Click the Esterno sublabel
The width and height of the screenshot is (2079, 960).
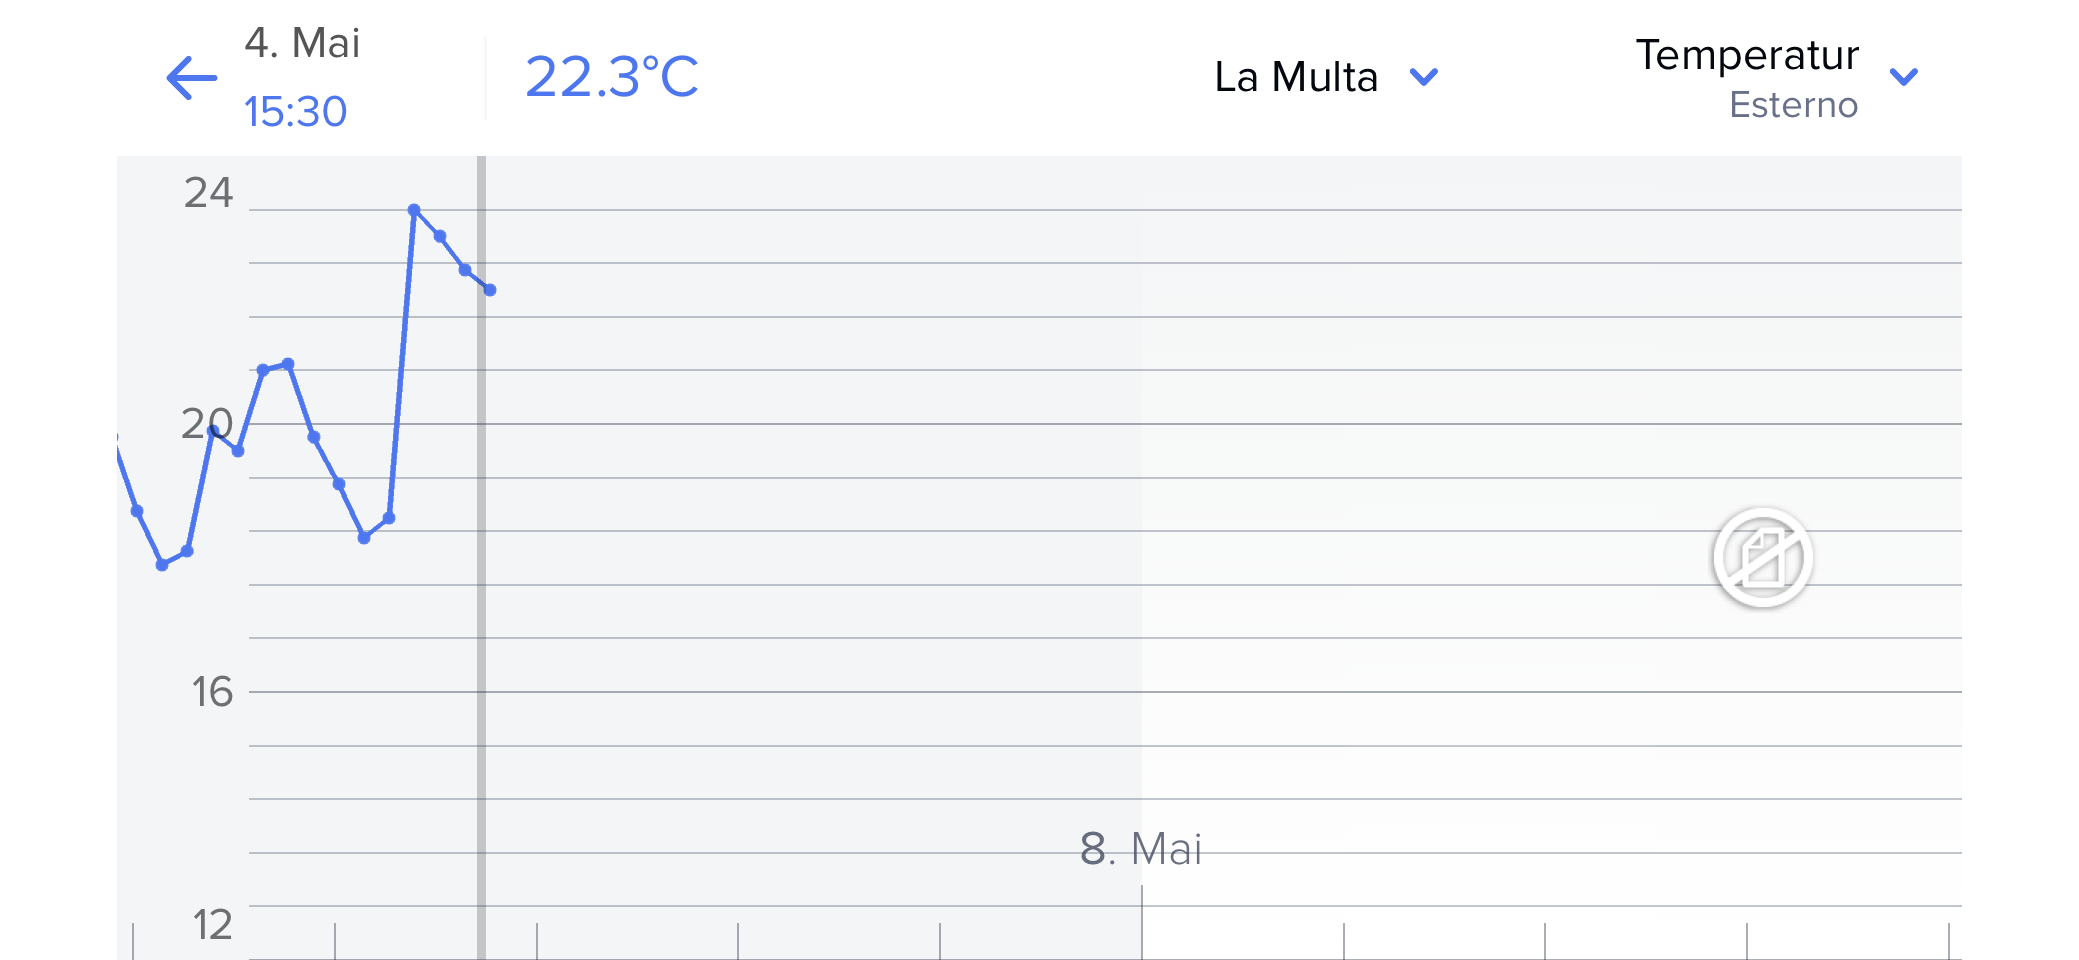point(1793,105)
